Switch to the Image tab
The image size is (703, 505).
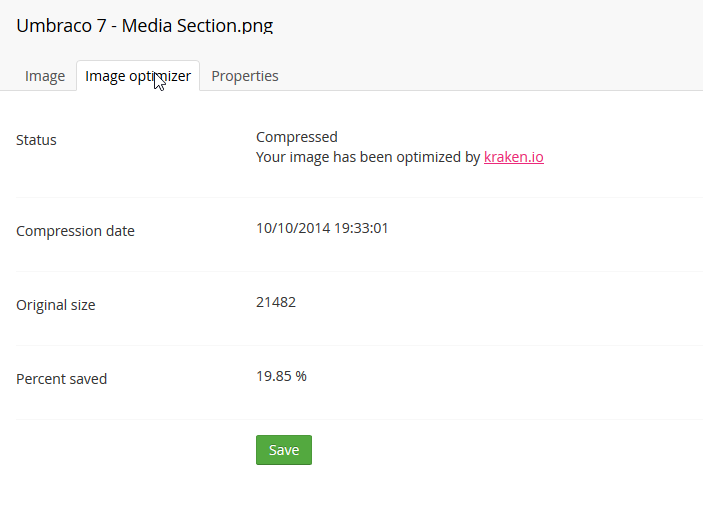(x=45, y=76)
